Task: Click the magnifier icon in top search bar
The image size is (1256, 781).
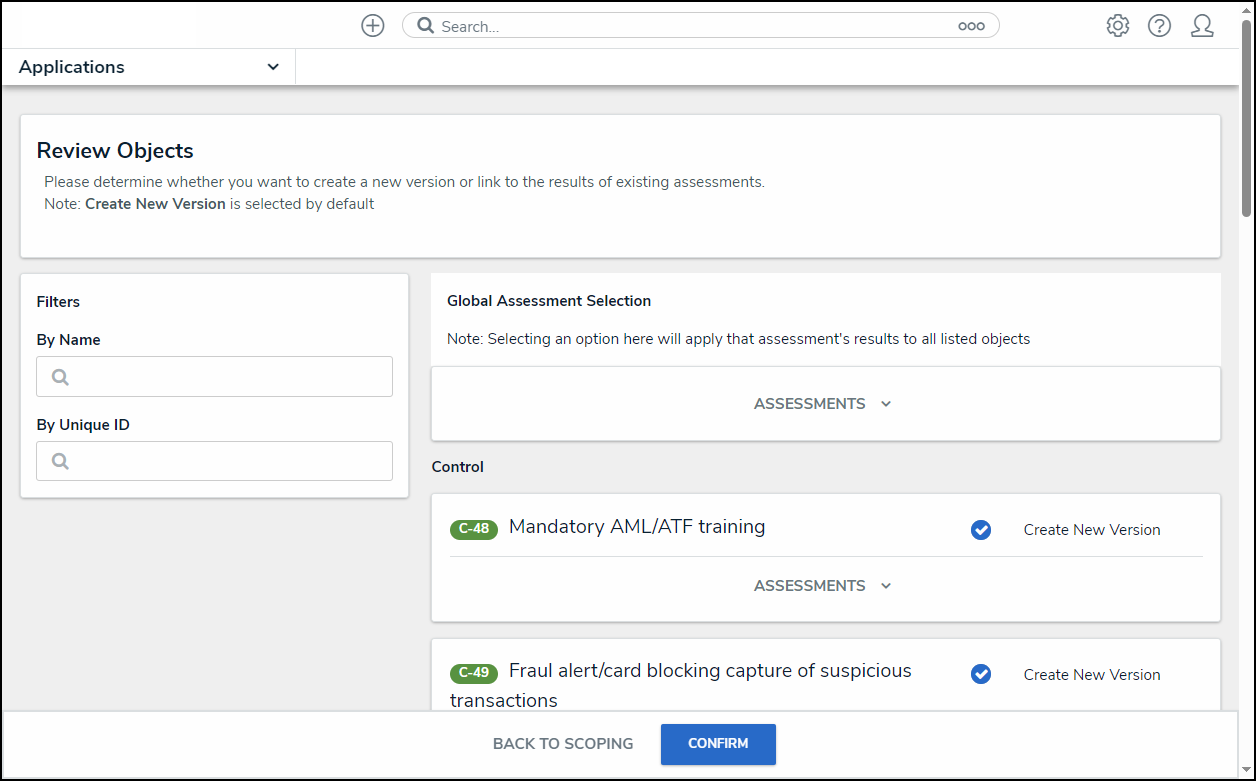Action: coord(426,26)
